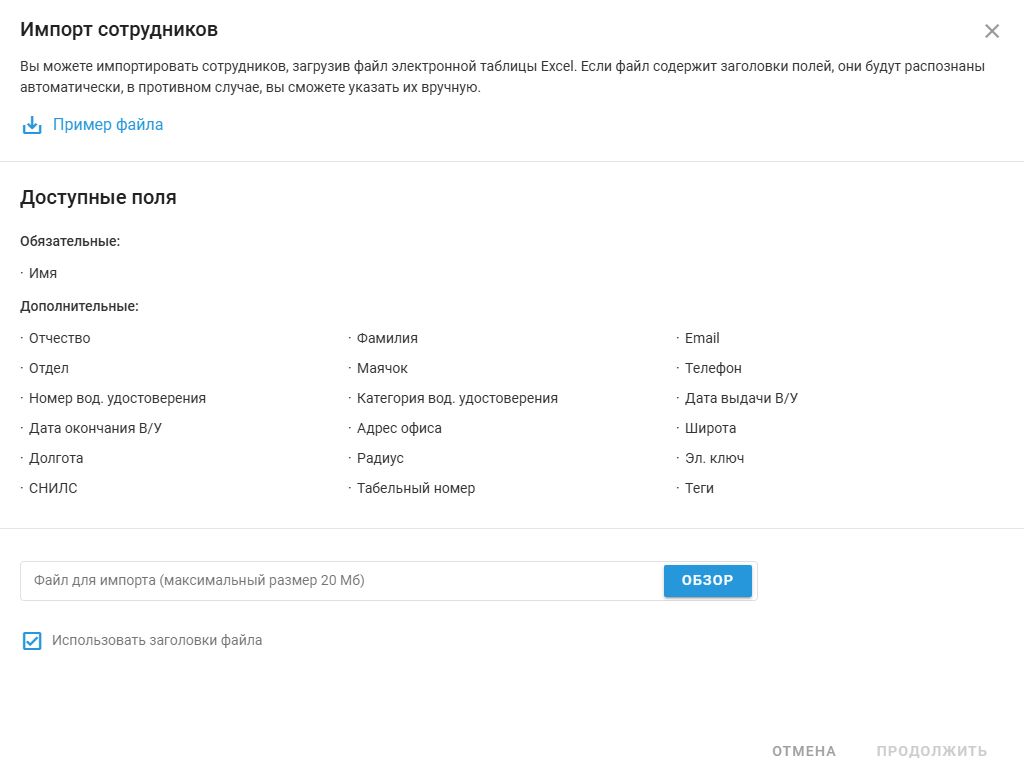Click the "СНИЛС" field item
Screen dimensions: 1024x782
point(53,488)
